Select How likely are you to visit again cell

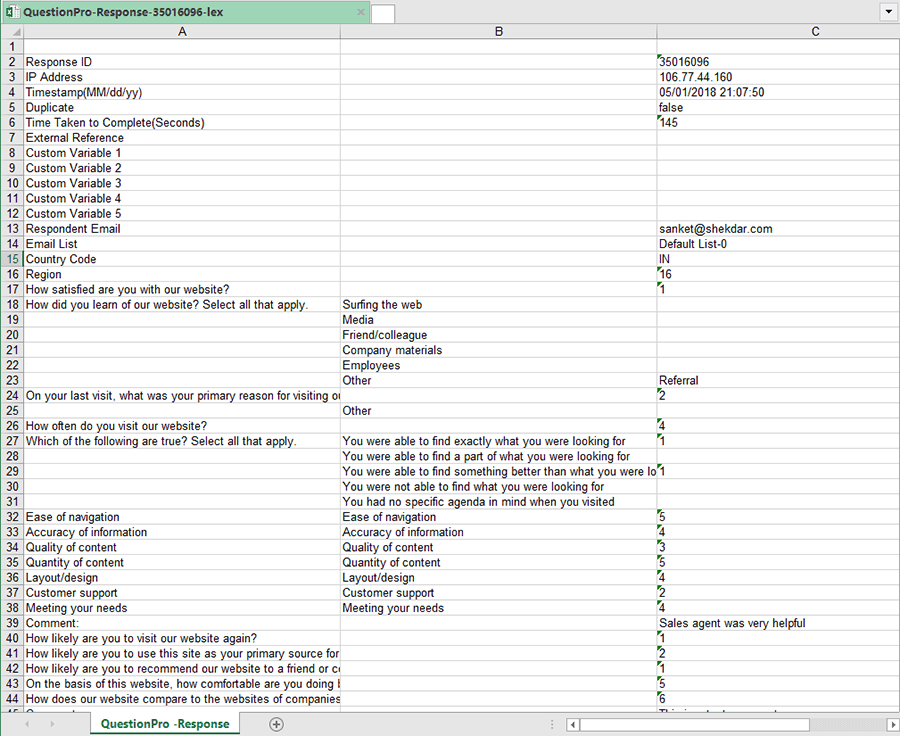[x=182, y=638]
